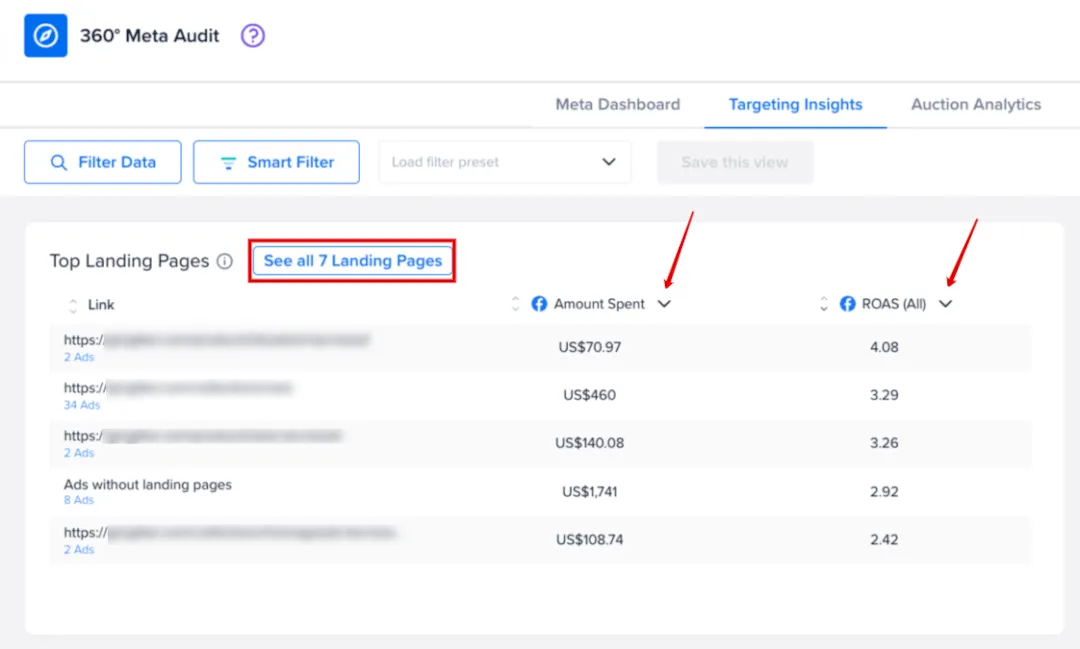Click the blurred landing page URL with US$108.74

230,533
